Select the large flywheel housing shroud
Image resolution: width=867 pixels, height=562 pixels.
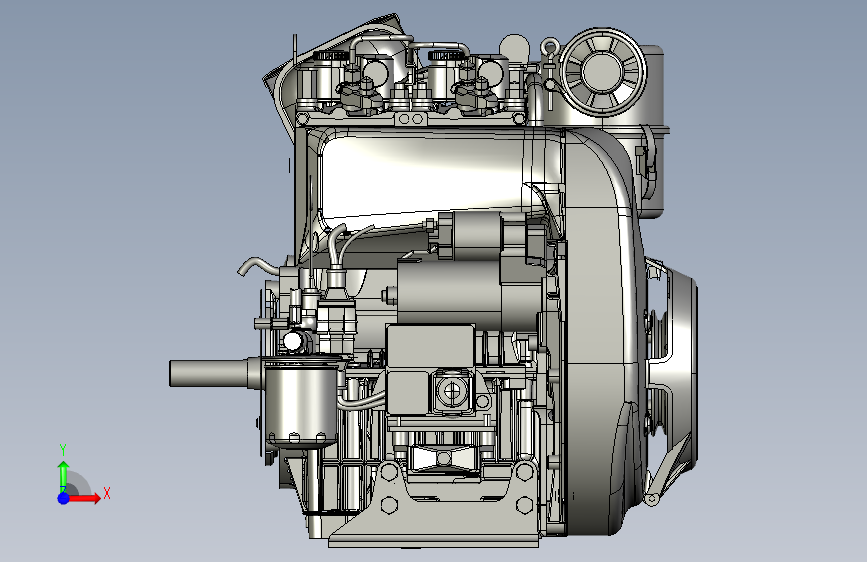(601, 332)
